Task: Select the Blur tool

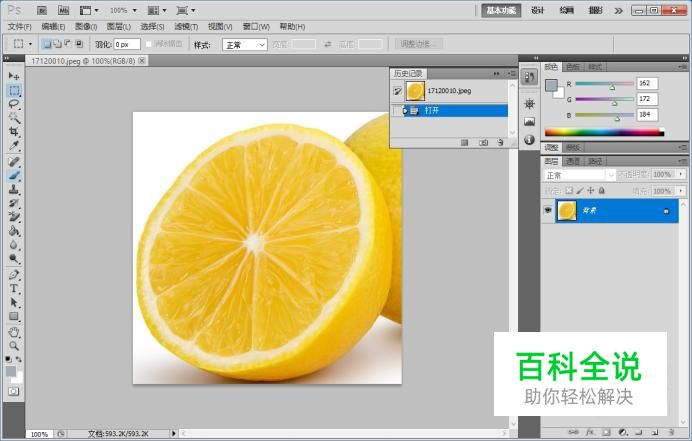Action: [x=14, y=244]
